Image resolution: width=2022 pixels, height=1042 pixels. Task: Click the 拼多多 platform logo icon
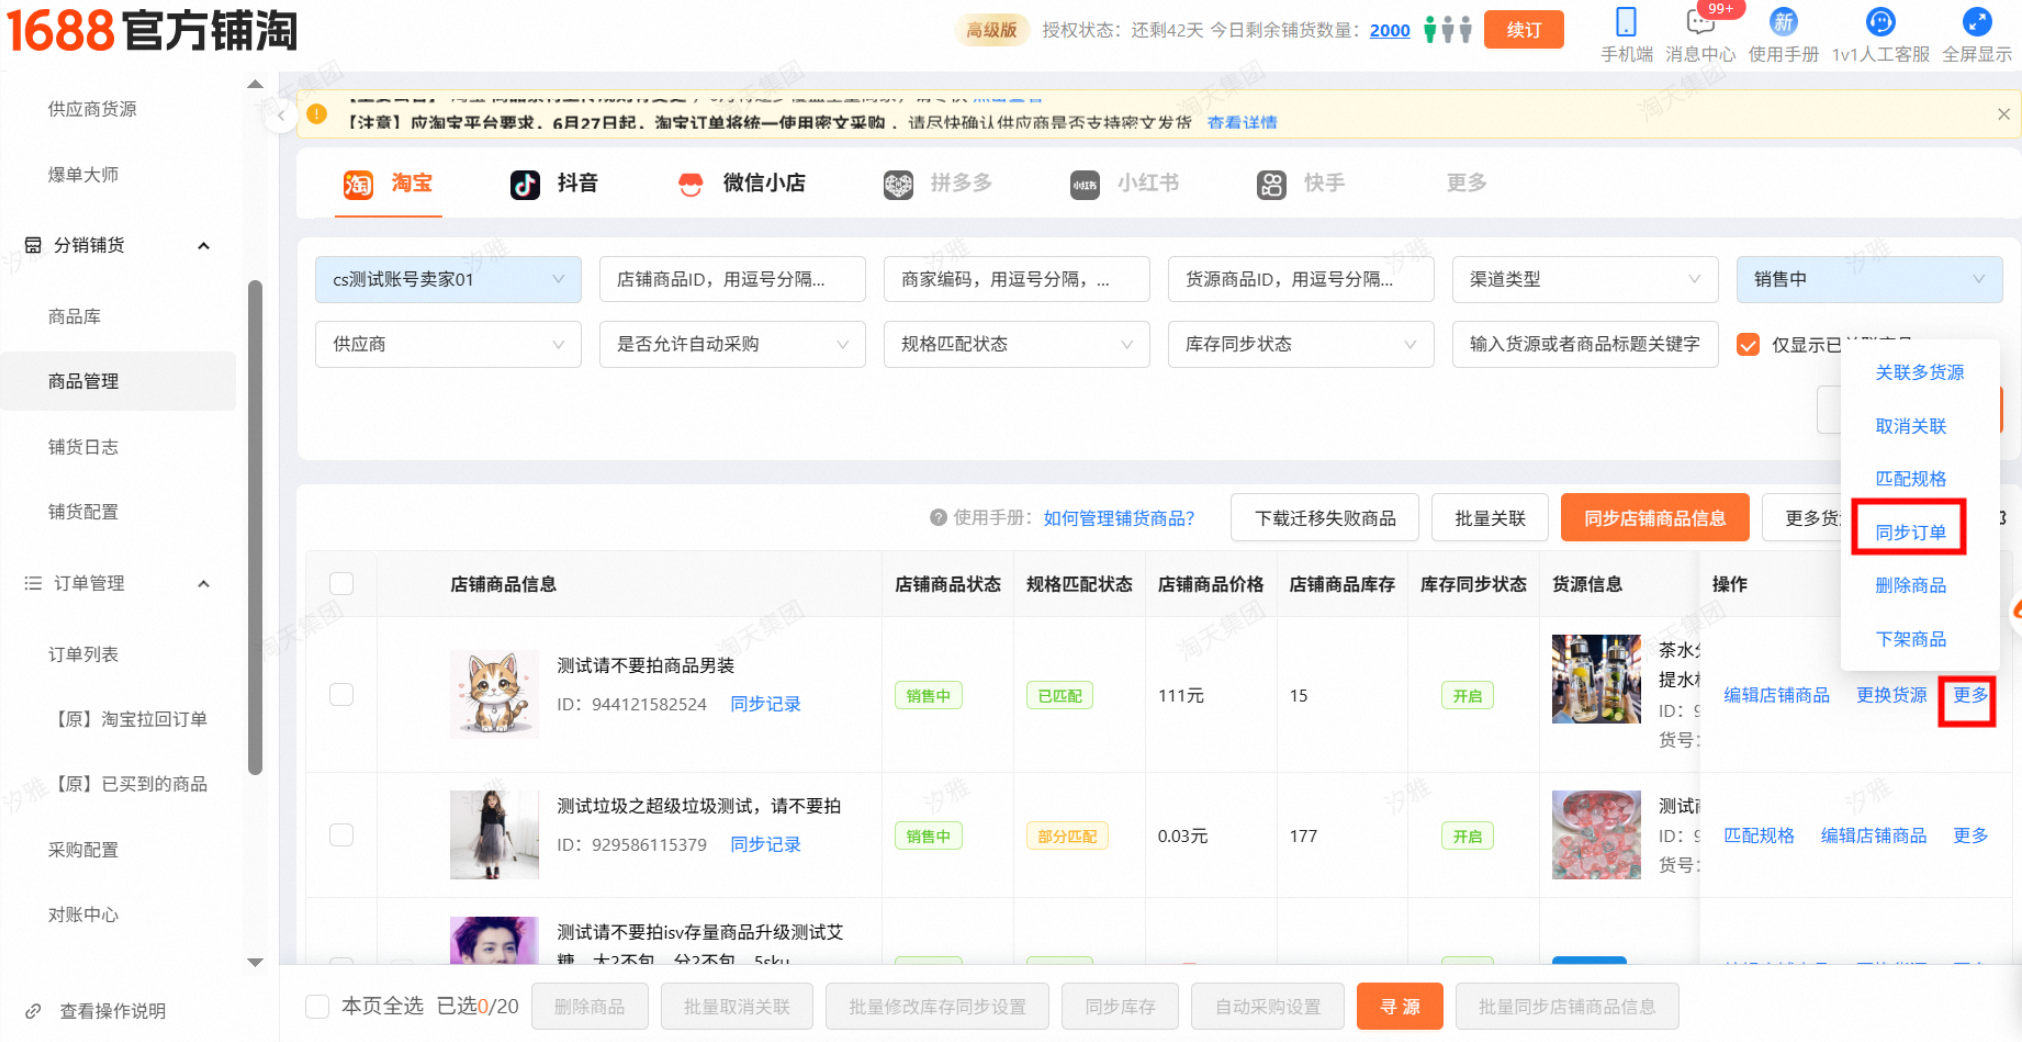[898, 184]
